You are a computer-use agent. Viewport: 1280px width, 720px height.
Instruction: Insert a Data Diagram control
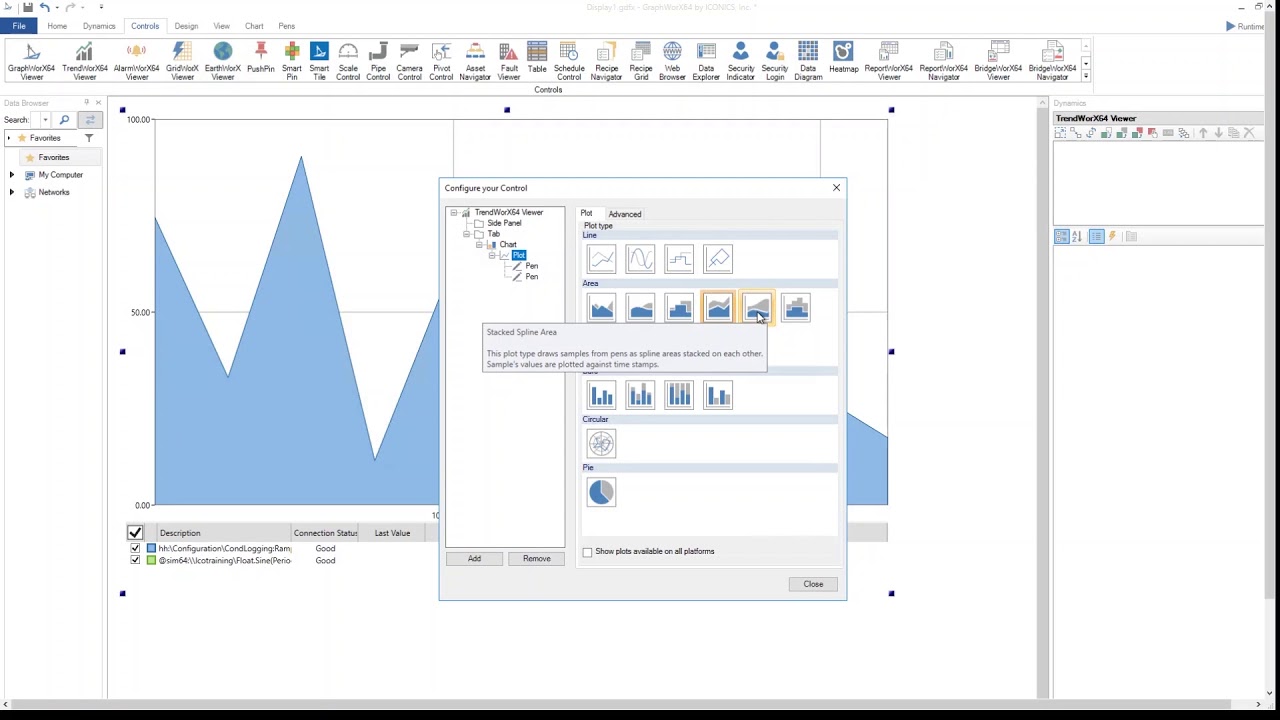click(808, 61)
